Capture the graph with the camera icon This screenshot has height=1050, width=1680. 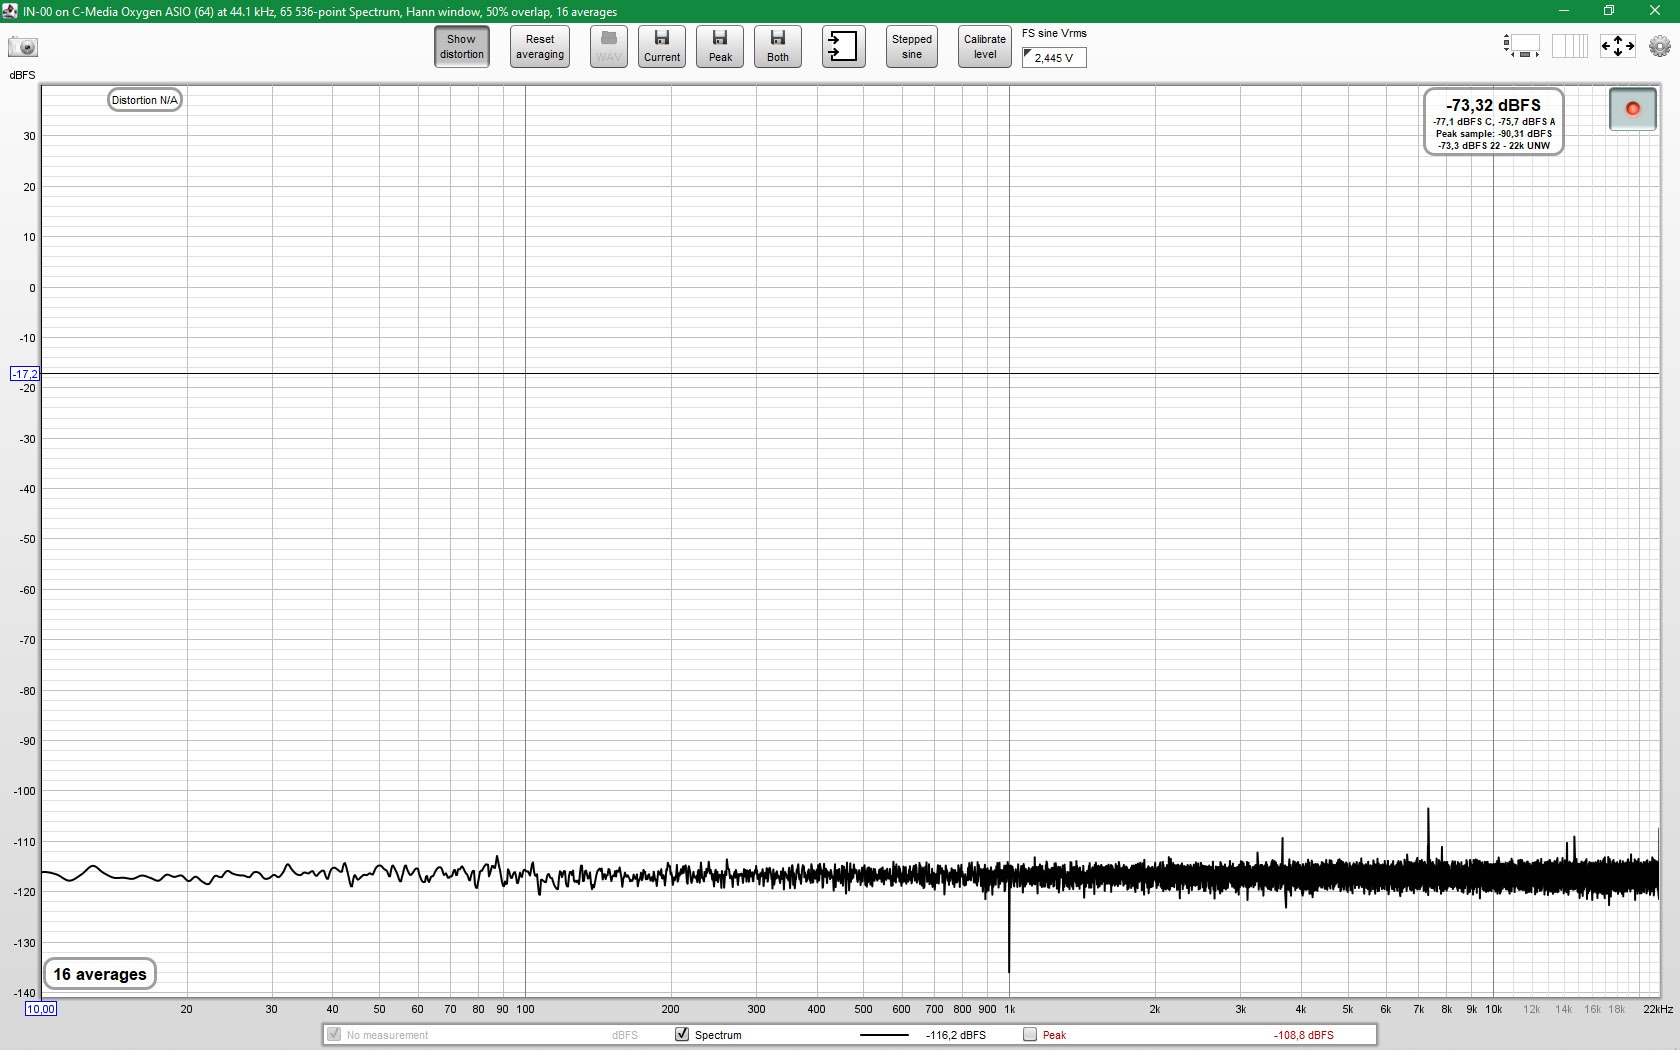(x=22, y=47)
